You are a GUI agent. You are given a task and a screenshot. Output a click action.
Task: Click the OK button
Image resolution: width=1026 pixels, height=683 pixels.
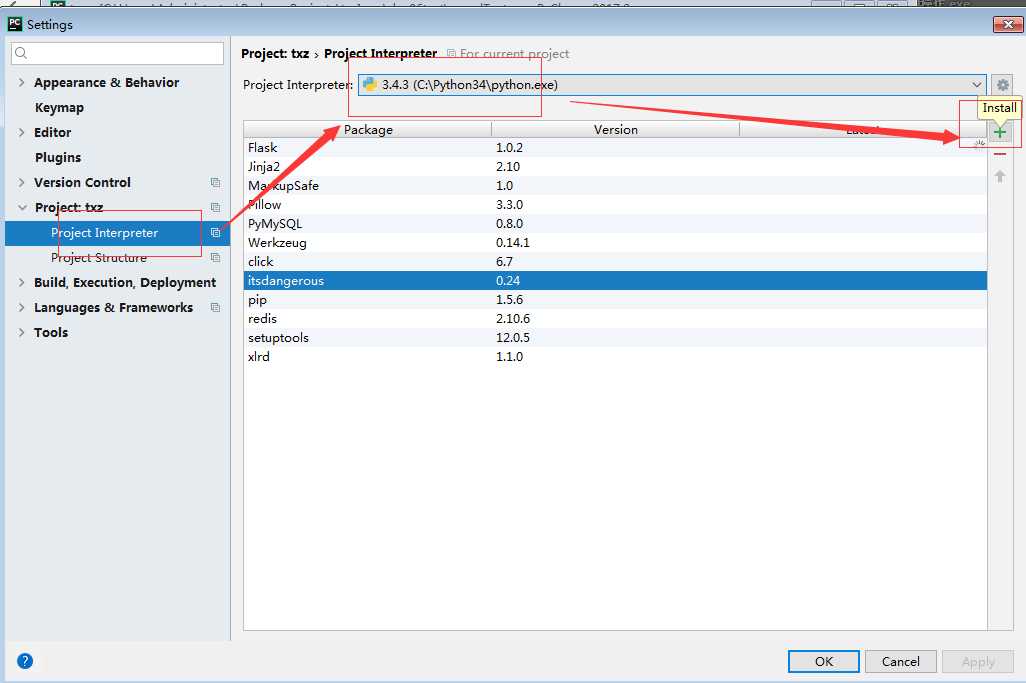(x=824, y=661)
